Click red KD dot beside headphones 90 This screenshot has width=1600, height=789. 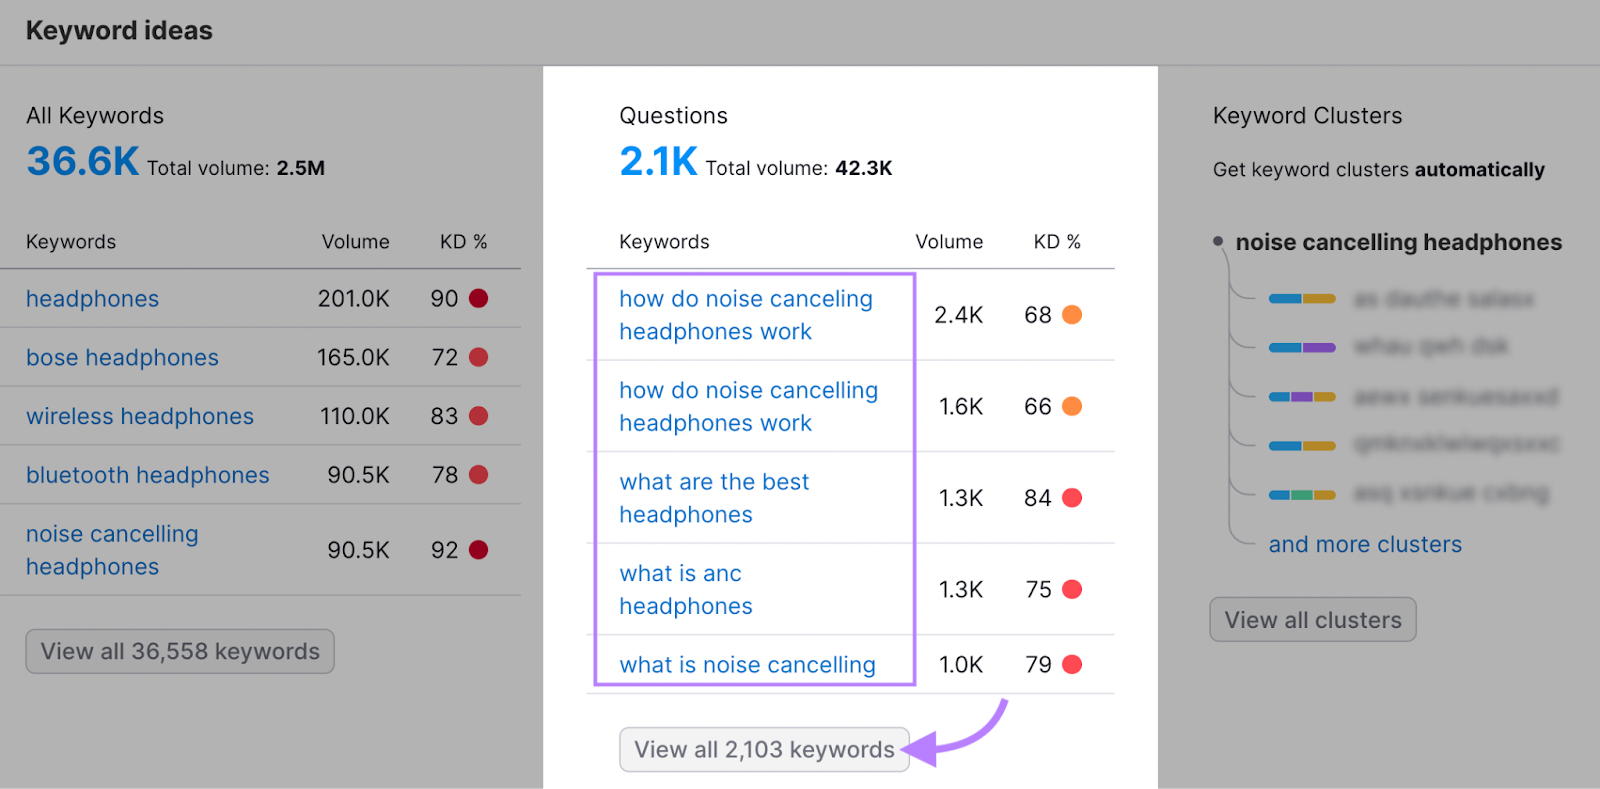click(x=479, y=298)
